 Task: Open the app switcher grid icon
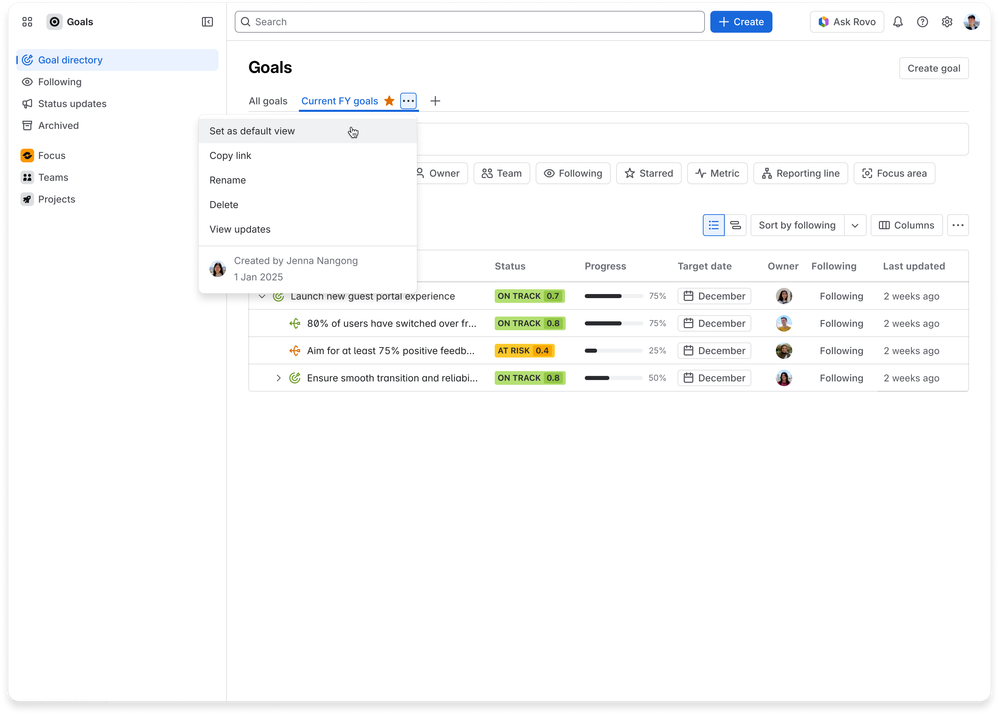27,22
